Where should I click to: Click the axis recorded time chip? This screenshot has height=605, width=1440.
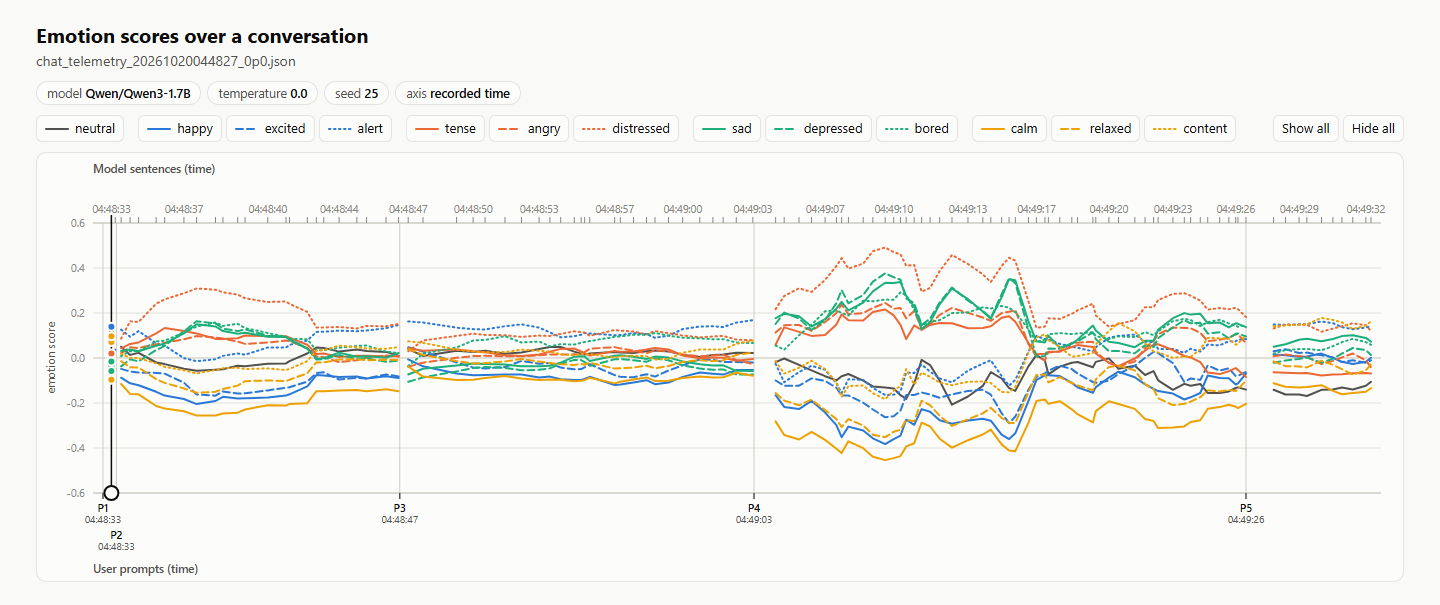pyautogui.click(x=458, y=93)
